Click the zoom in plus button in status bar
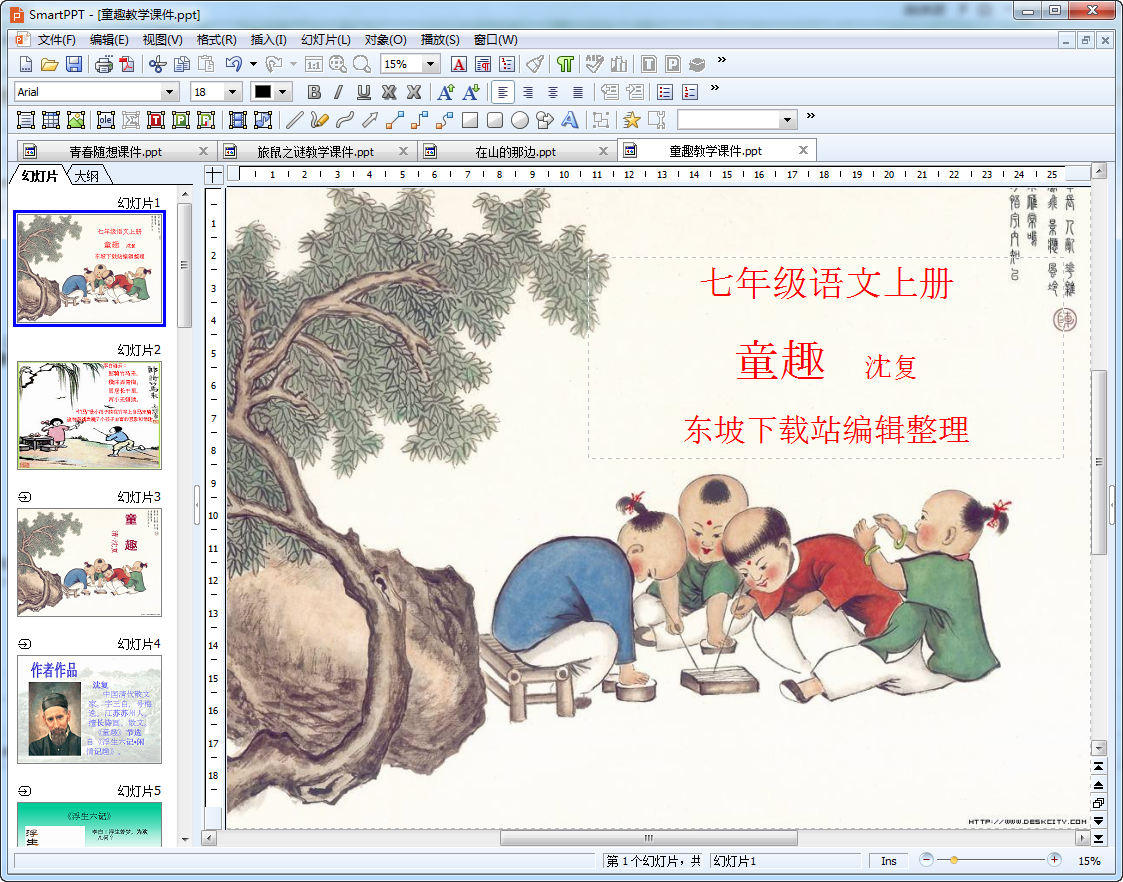 tap(1054, 860)
